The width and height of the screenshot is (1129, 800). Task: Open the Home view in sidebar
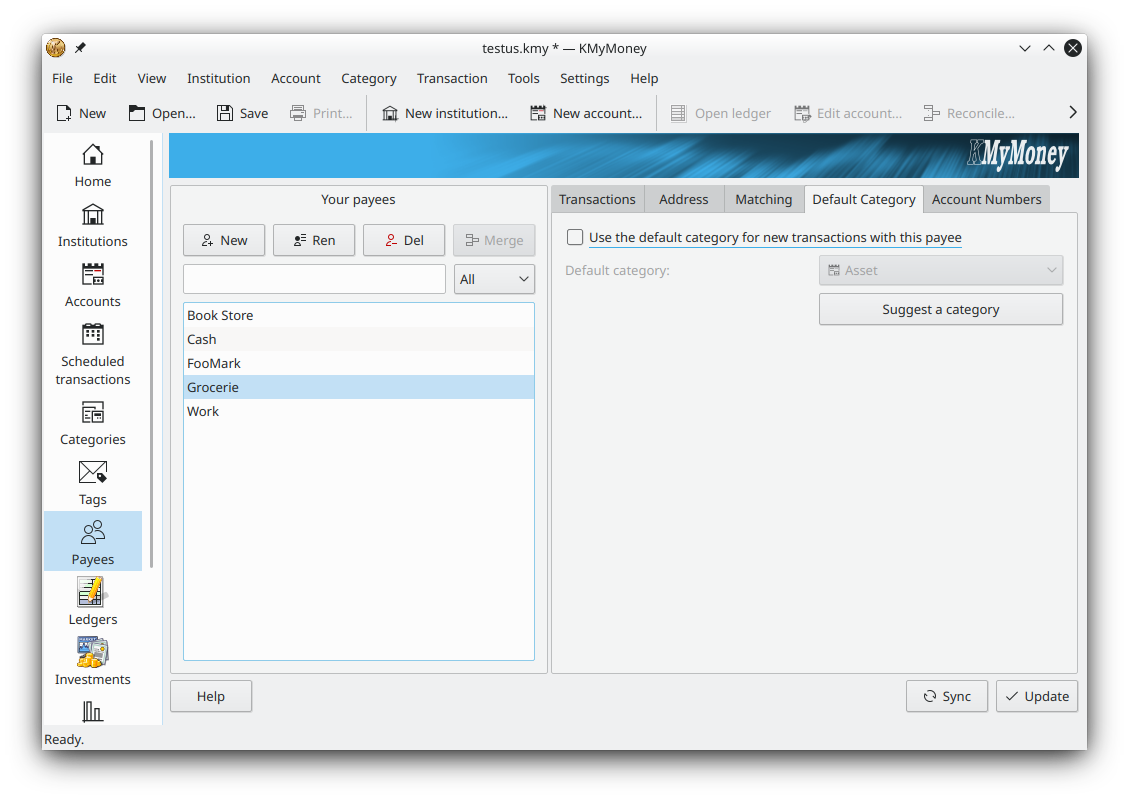coord(92,166)
